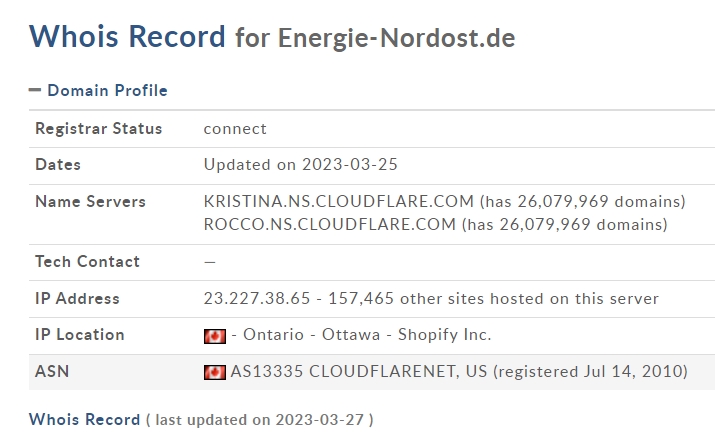Open 157,465 other sites hosted link
The width and height of the screenshot is (715, 437).
coord(493,298)
